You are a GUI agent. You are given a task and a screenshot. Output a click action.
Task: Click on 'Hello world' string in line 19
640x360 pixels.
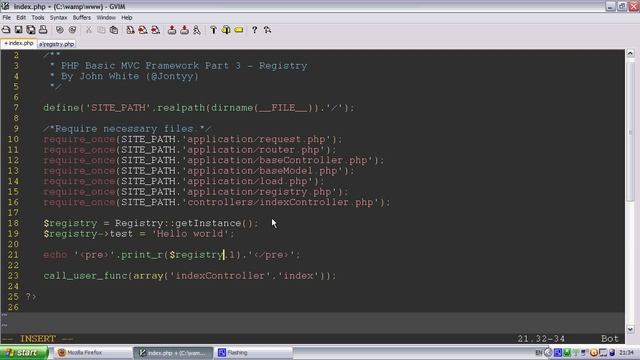(190, 234)
